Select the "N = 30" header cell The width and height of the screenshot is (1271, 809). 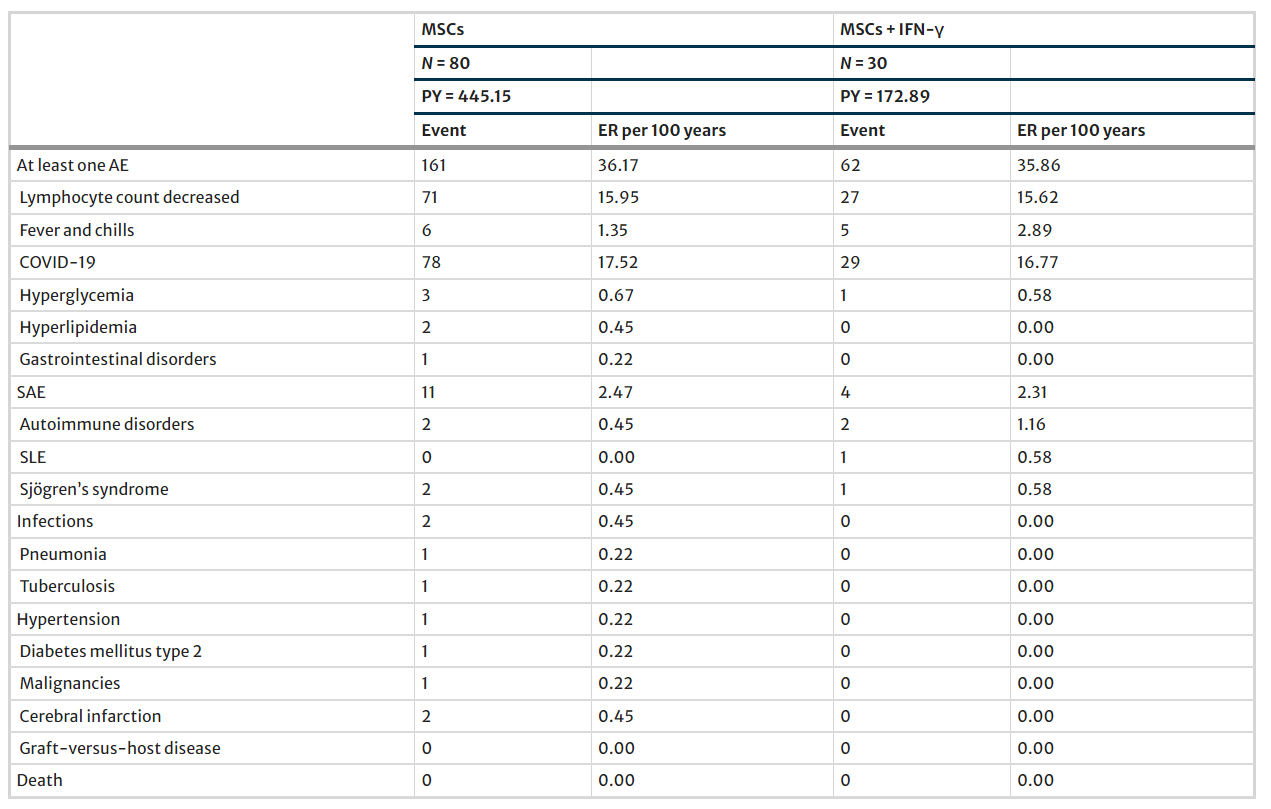[864, 63]
